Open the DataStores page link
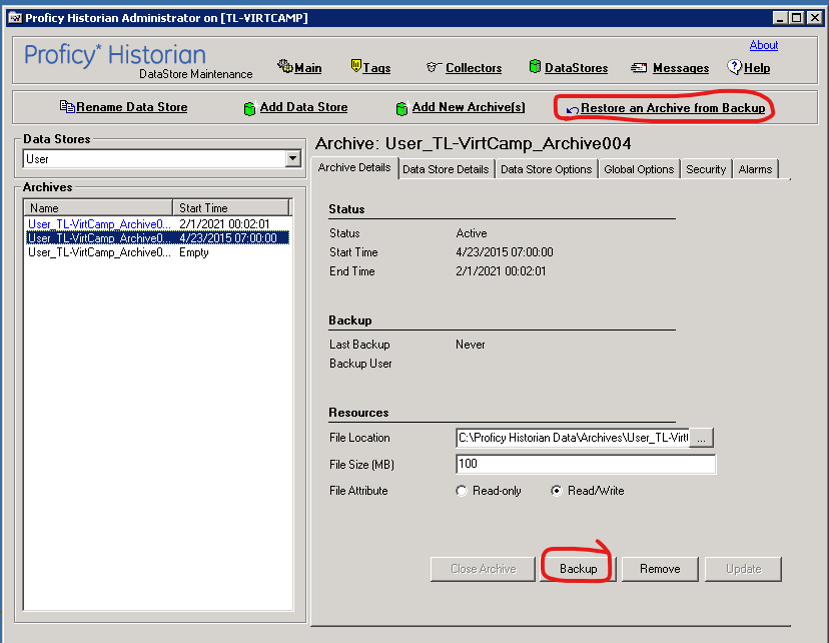The width and height of the screenshot is (829, 643). 576,68
